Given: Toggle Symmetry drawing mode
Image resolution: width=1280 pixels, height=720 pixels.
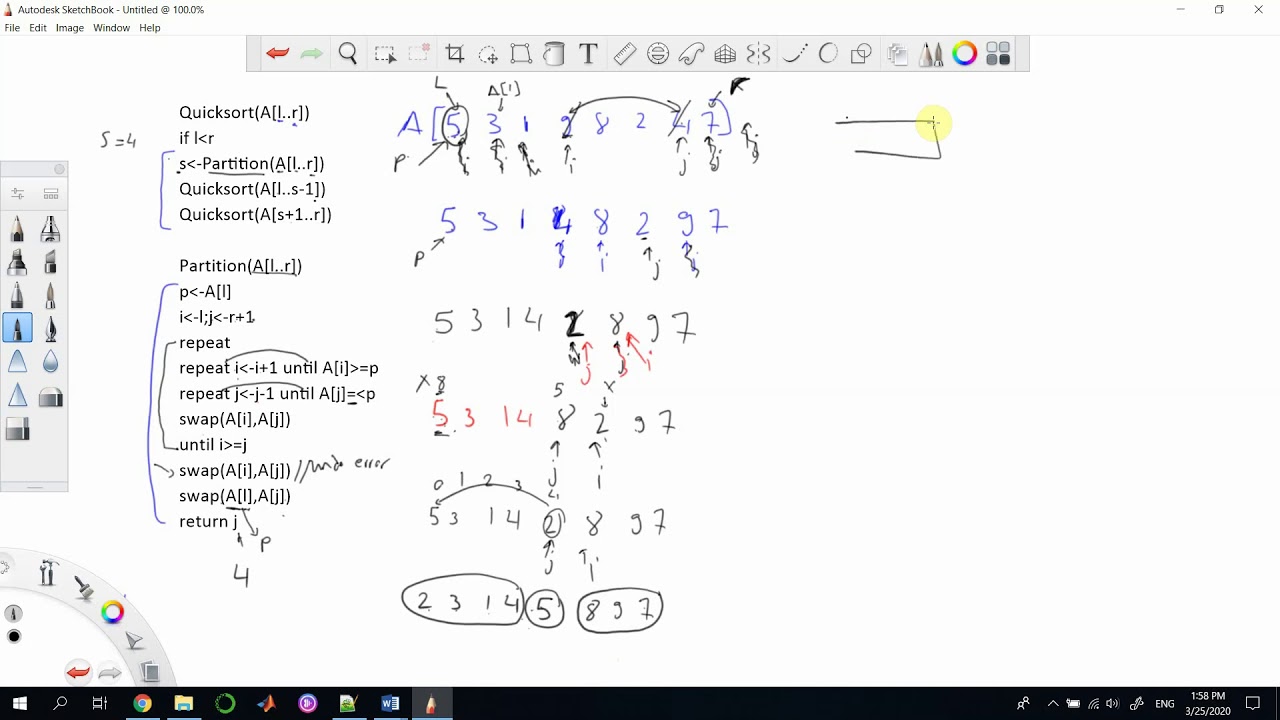Looking at the screenshot, I should (759, 54).
